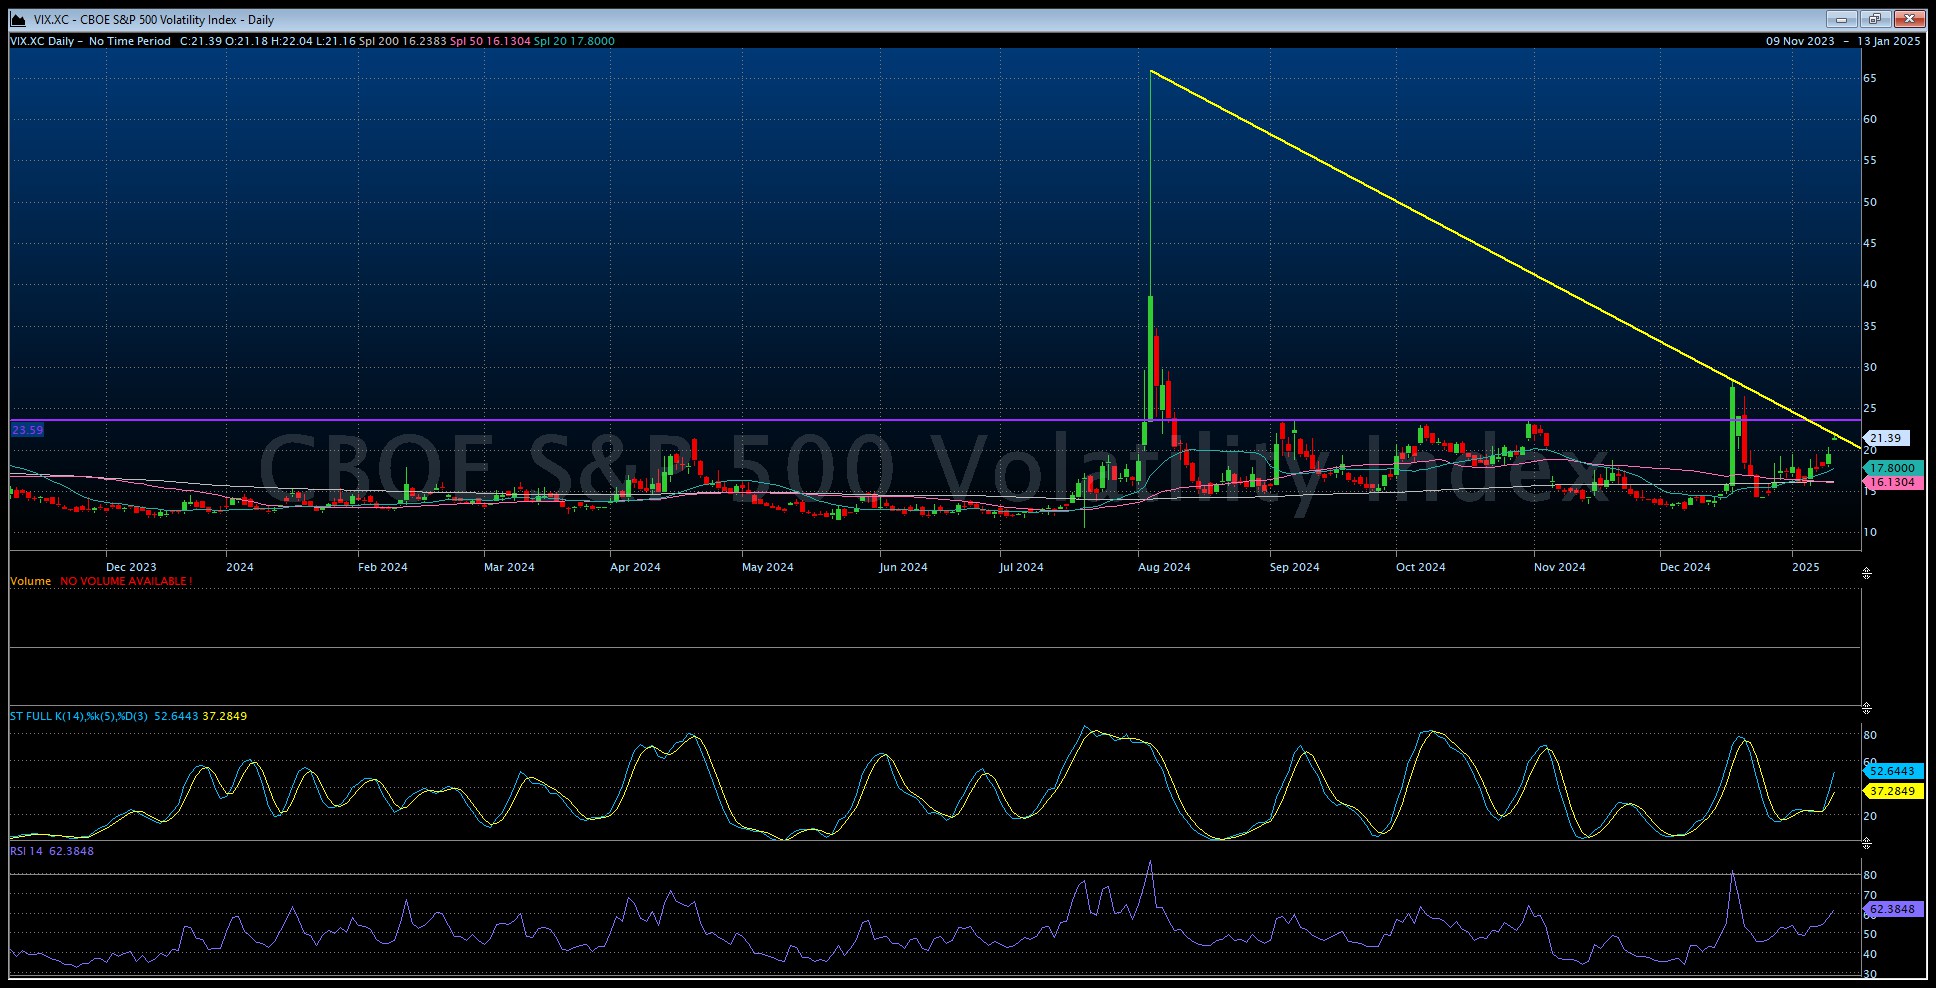The height and width of the screenshot is (988, 1936).
Task: Click the 'Mar 2024' time axis label
Action: point(509,567)
